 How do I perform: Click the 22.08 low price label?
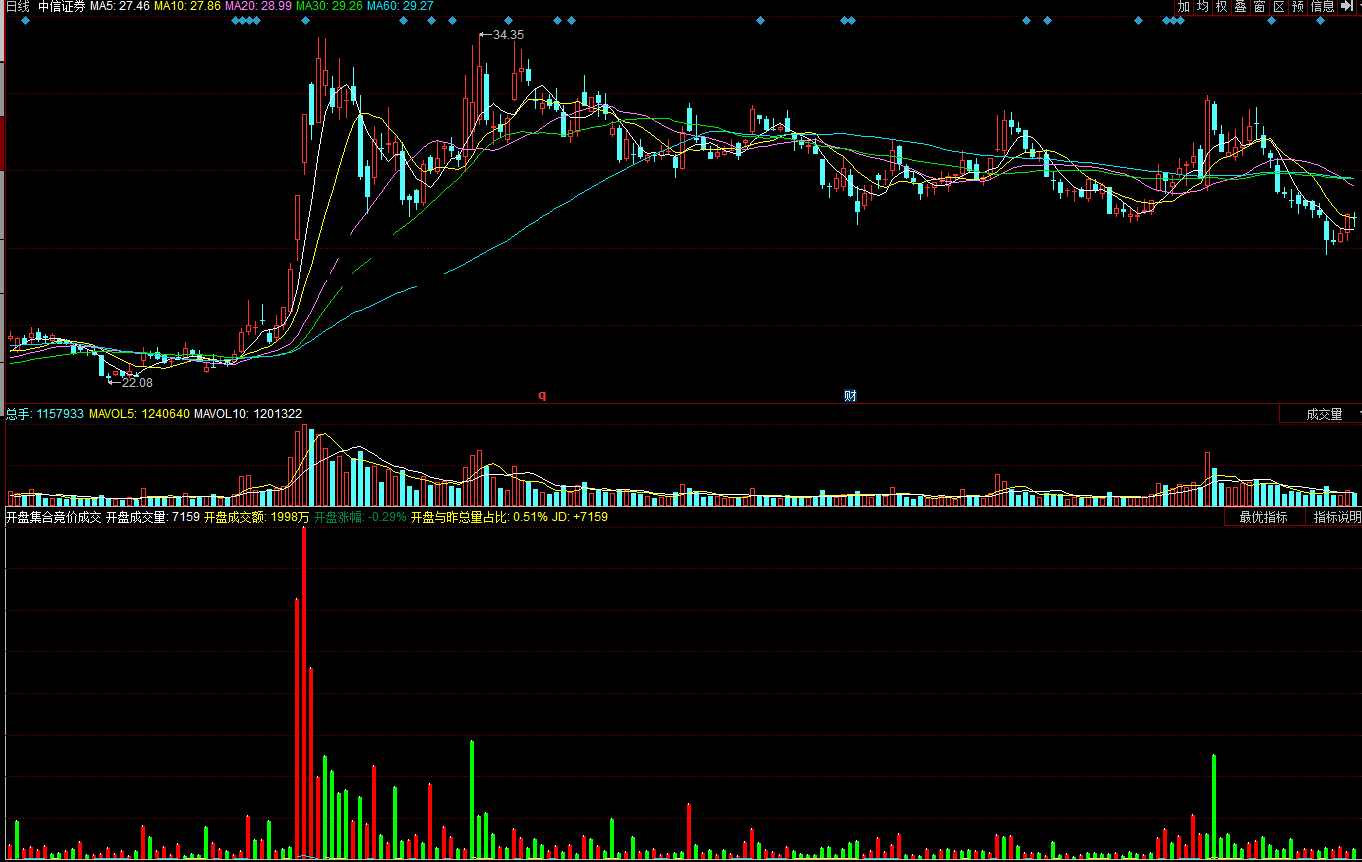coord(138,383)
